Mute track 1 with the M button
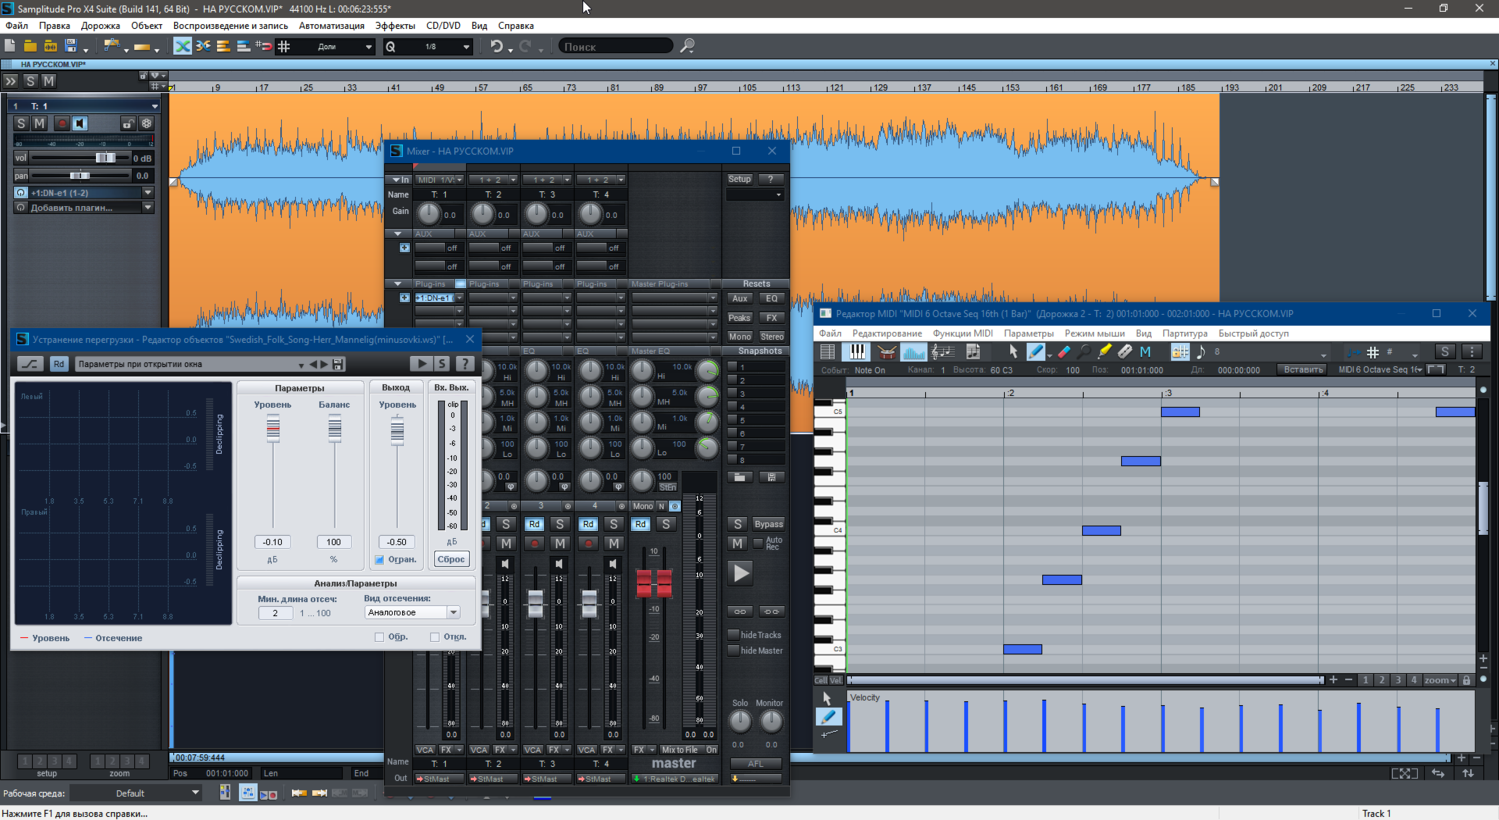 (x=40, y=123)
